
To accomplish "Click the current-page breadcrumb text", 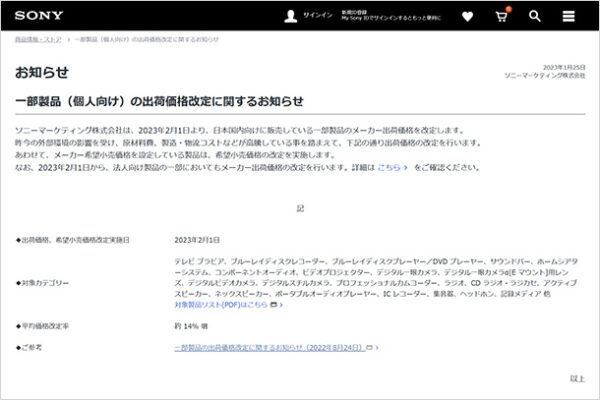I will click(147, 39).
